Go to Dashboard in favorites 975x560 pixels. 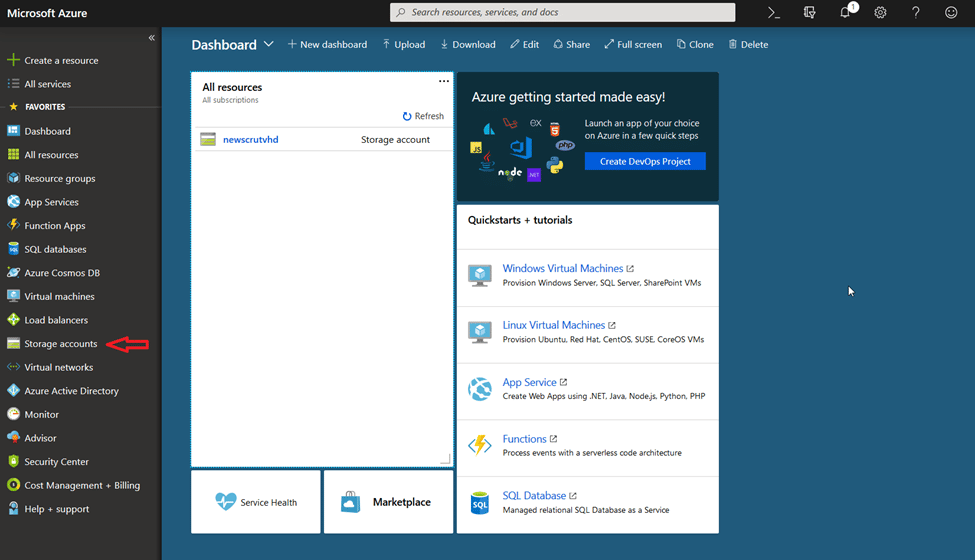[x=47, y=131]
